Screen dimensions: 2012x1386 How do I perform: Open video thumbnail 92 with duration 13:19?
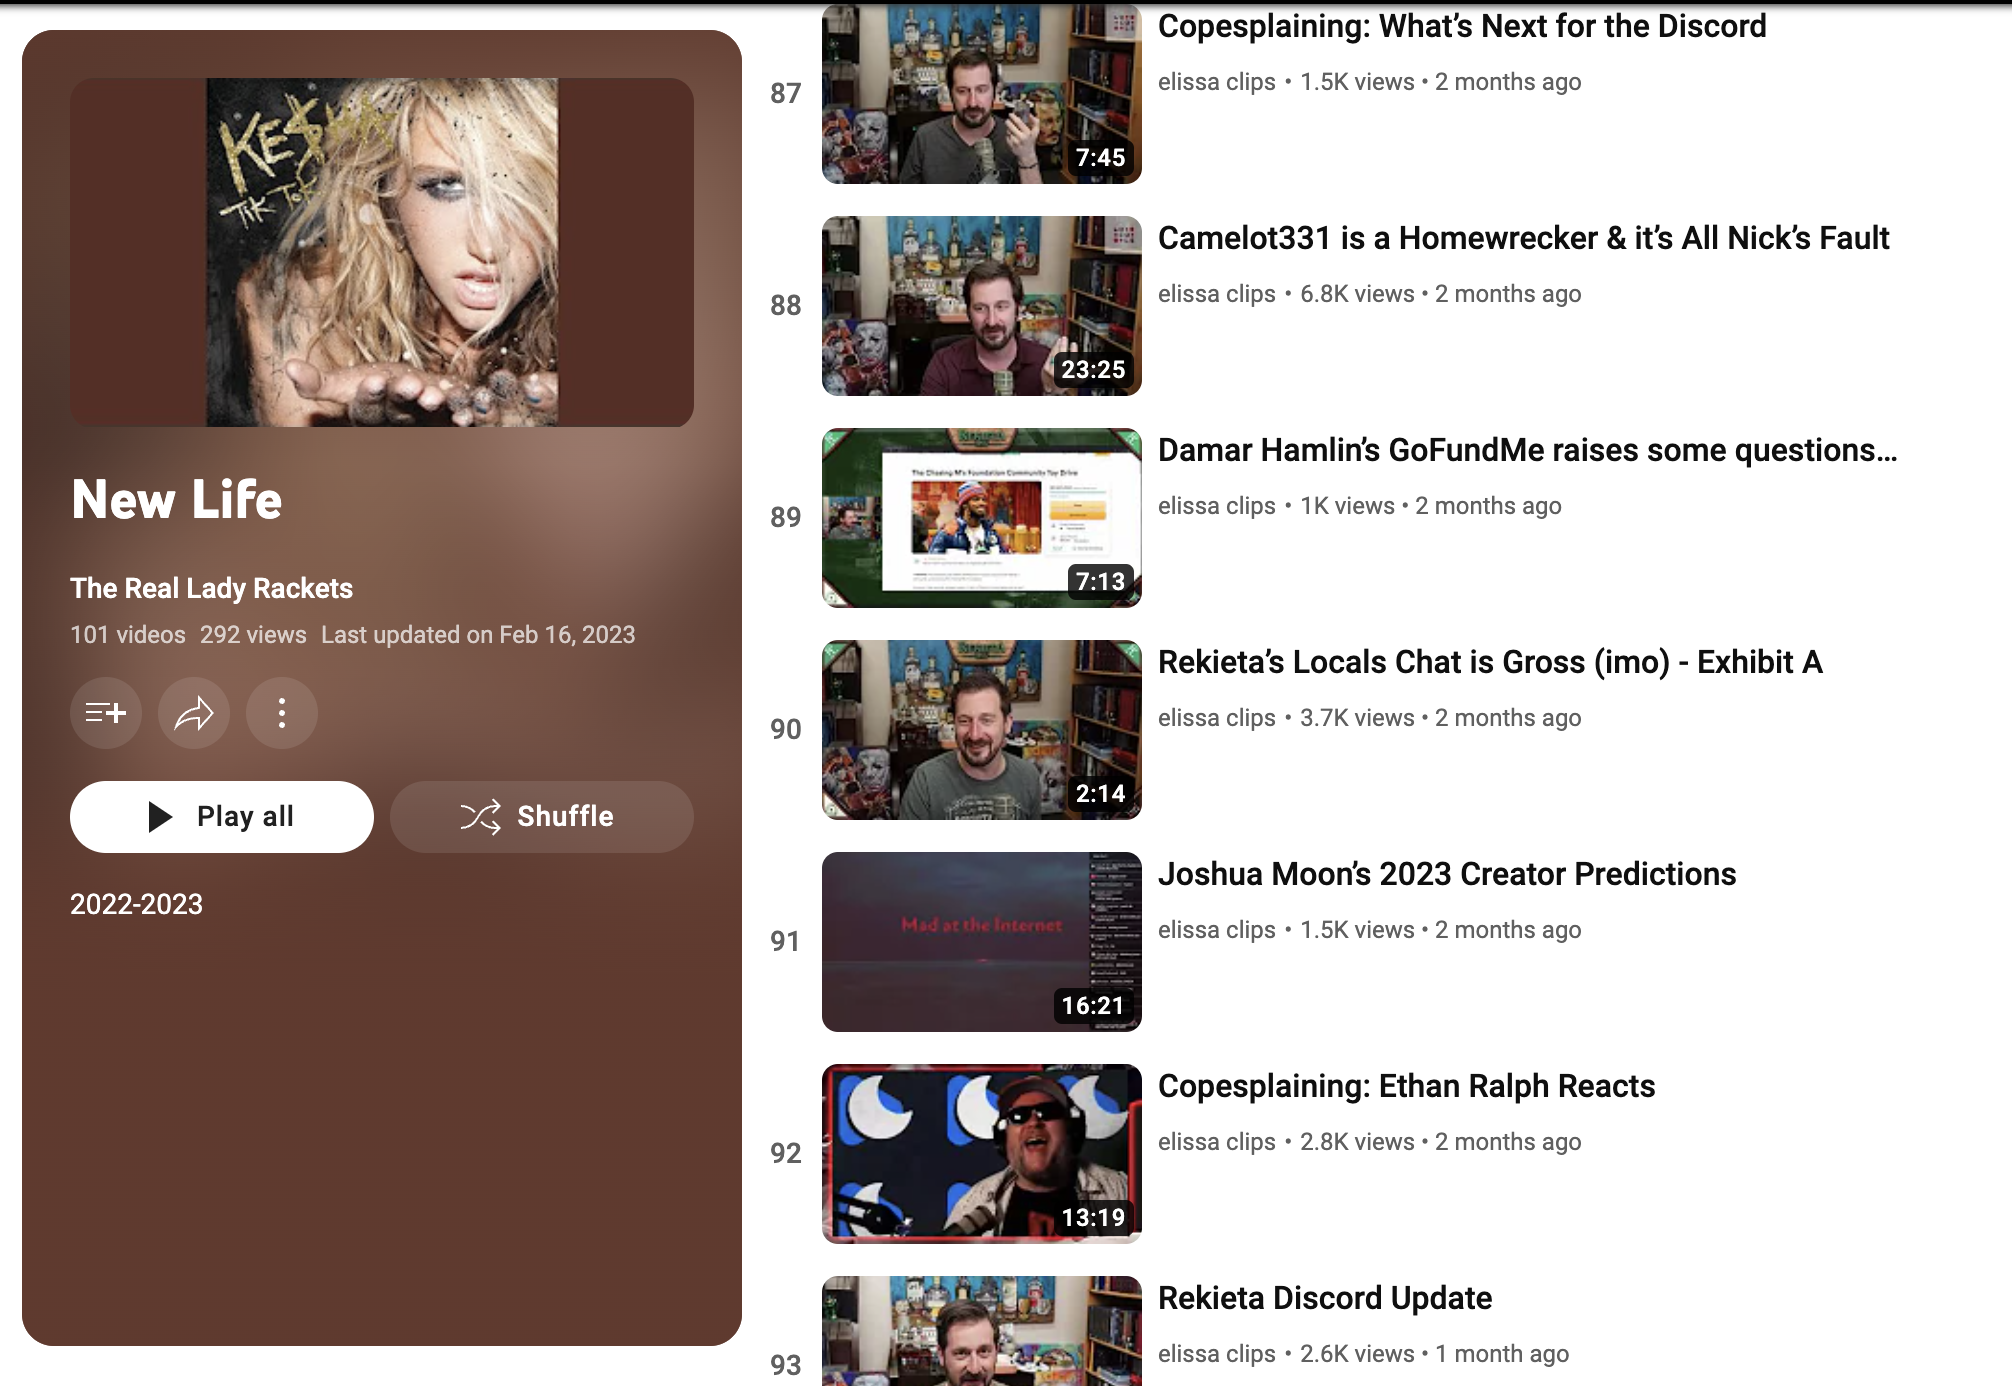[982, 1154]
